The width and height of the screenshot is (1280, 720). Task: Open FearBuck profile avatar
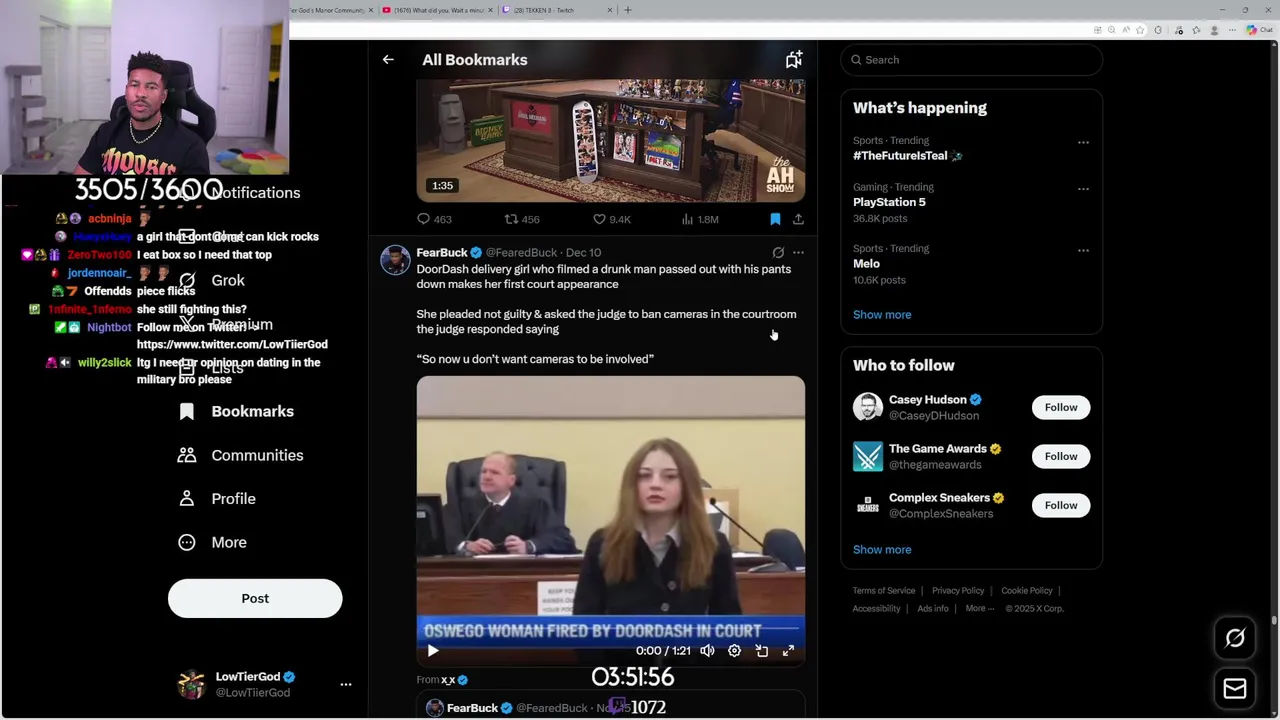(395, 260)
